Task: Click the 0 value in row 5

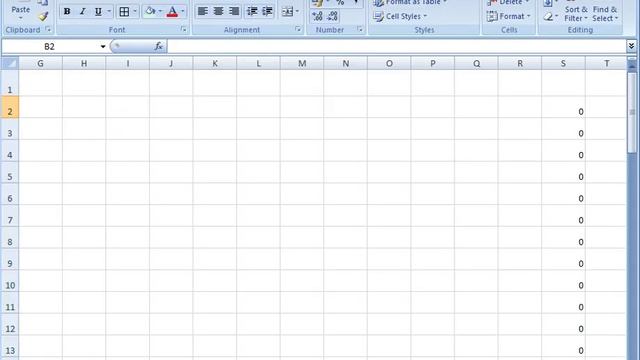Action: point(580,177)
